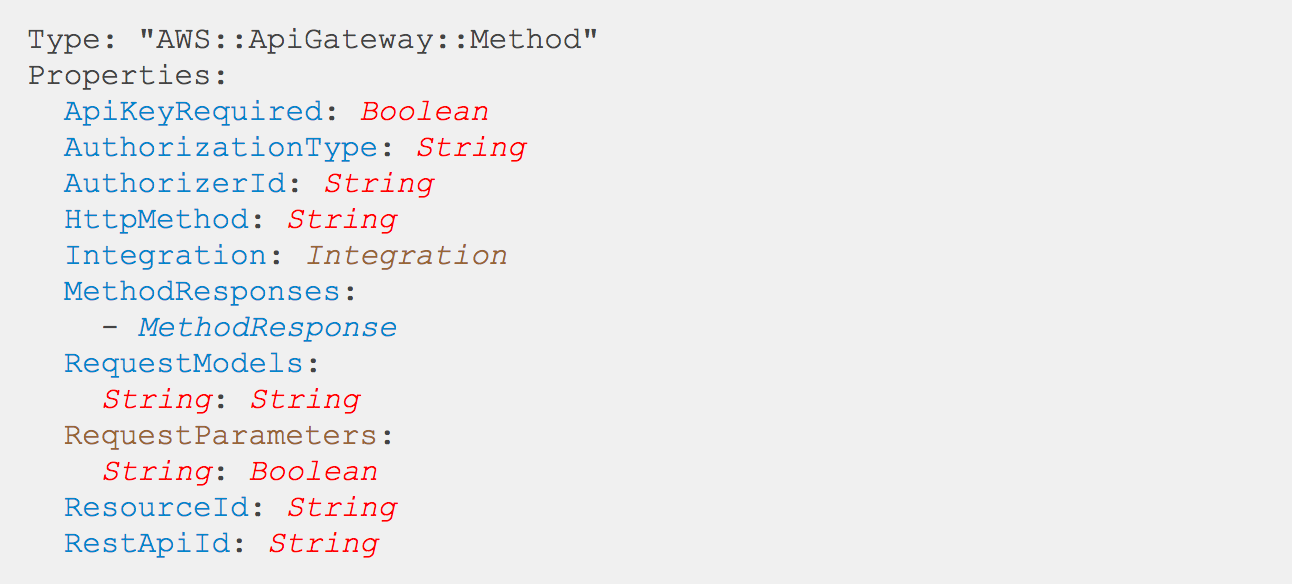Click the MethodResponses property link

202,291
